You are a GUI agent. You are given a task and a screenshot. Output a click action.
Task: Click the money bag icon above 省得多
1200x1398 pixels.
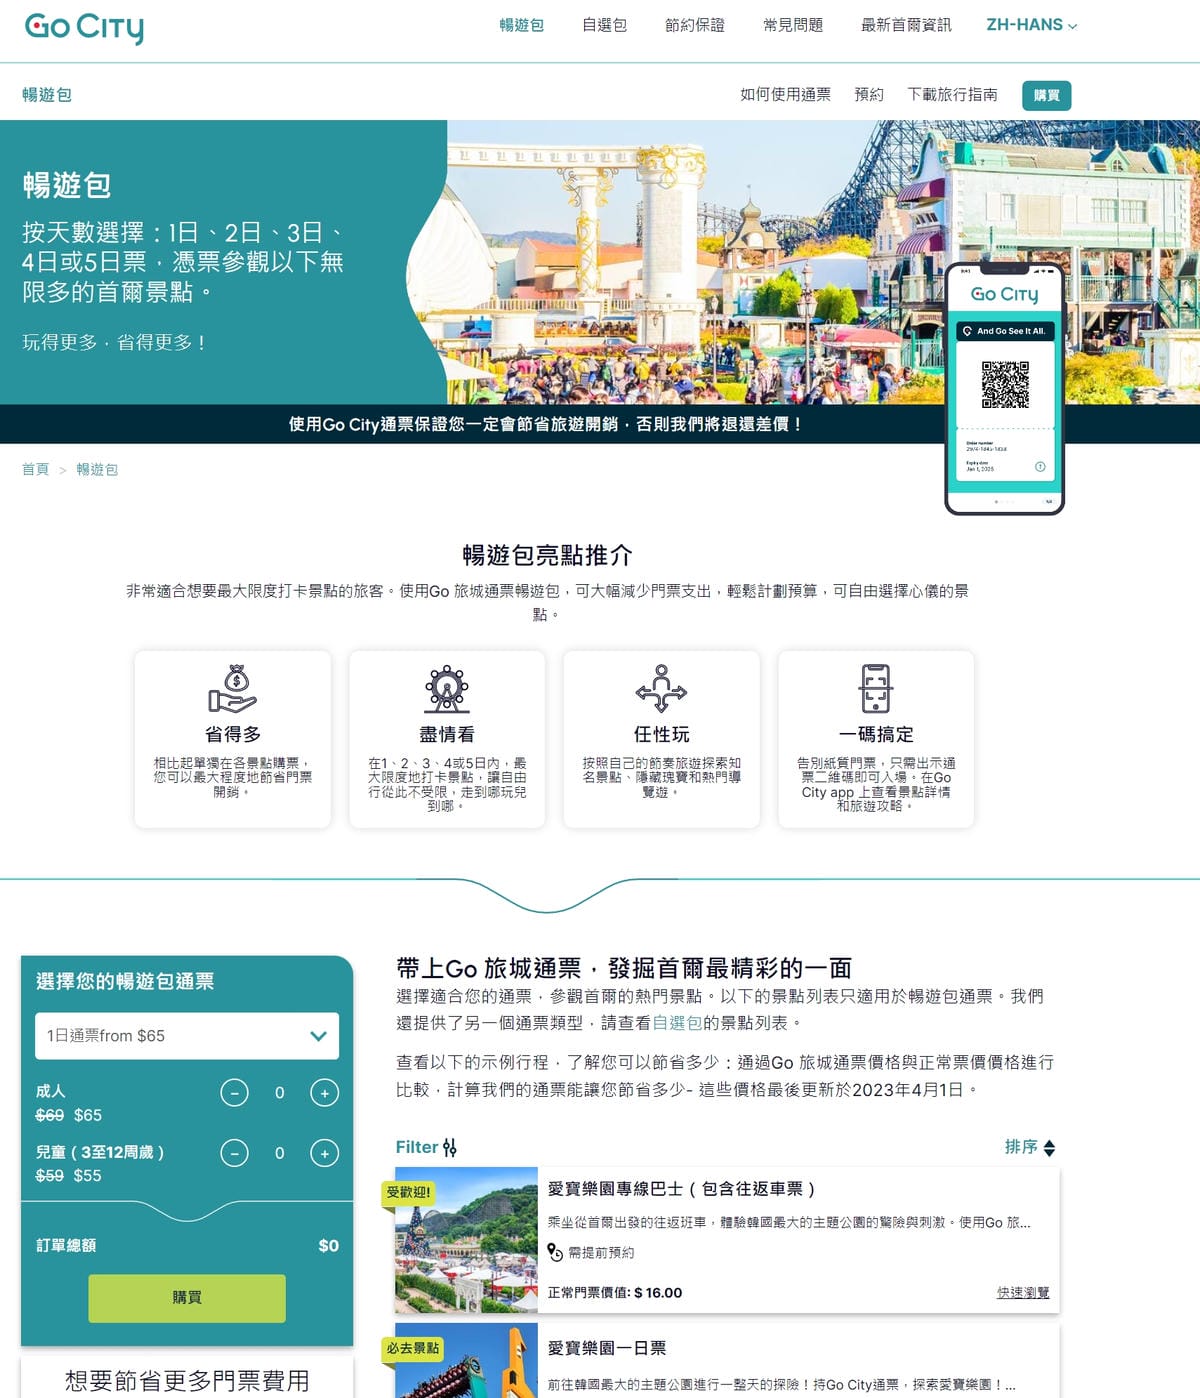(232, 688)
